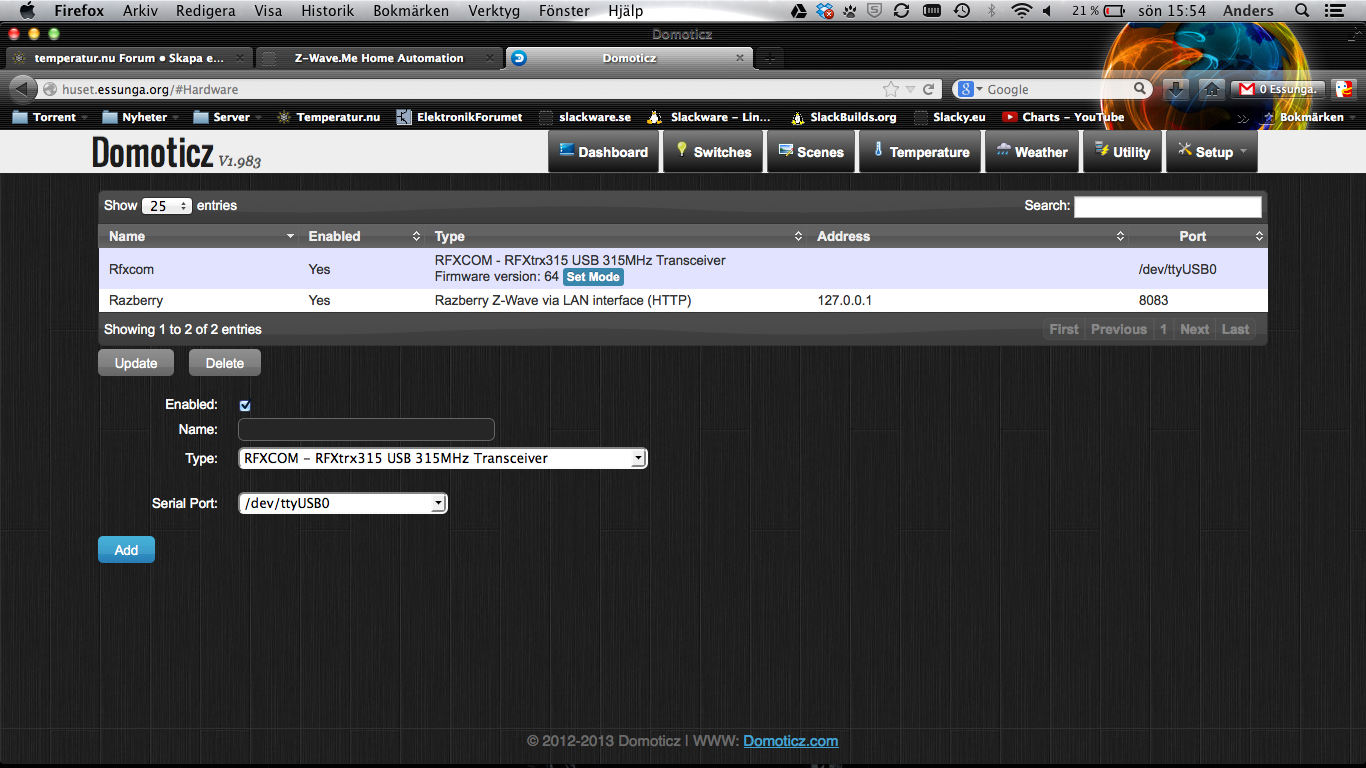
Task: Click the Dashboard monitor icon
Action: [x=567, y=151]
